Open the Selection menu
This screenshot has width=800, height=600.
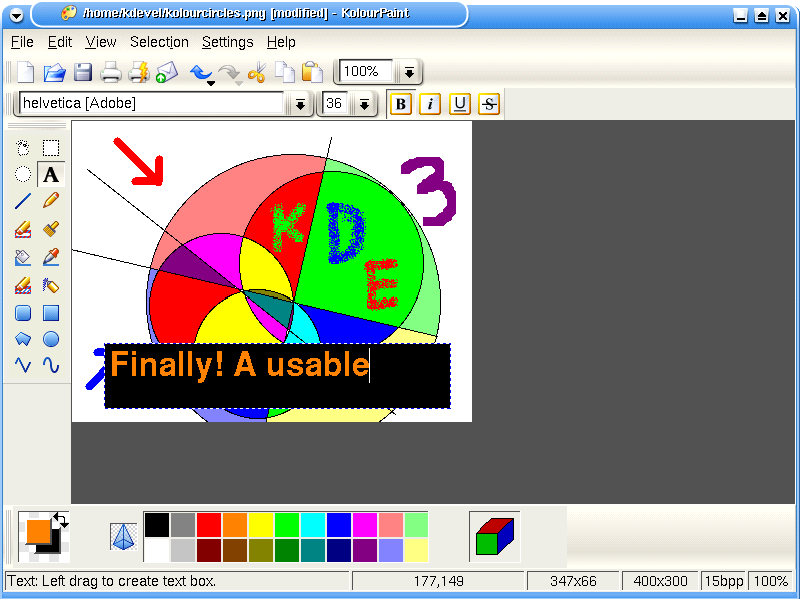159,42
